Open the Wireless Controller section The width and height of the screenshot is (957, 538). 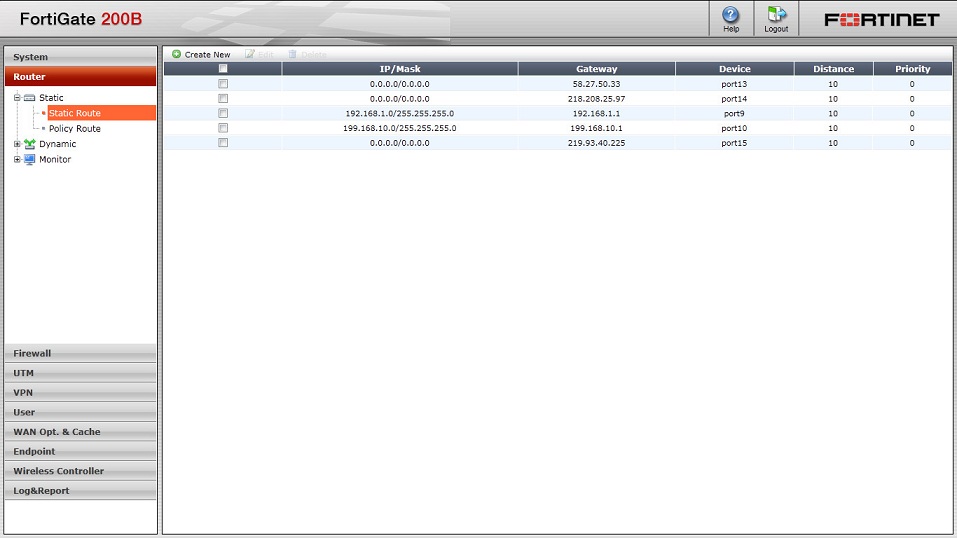click(81, 470)
